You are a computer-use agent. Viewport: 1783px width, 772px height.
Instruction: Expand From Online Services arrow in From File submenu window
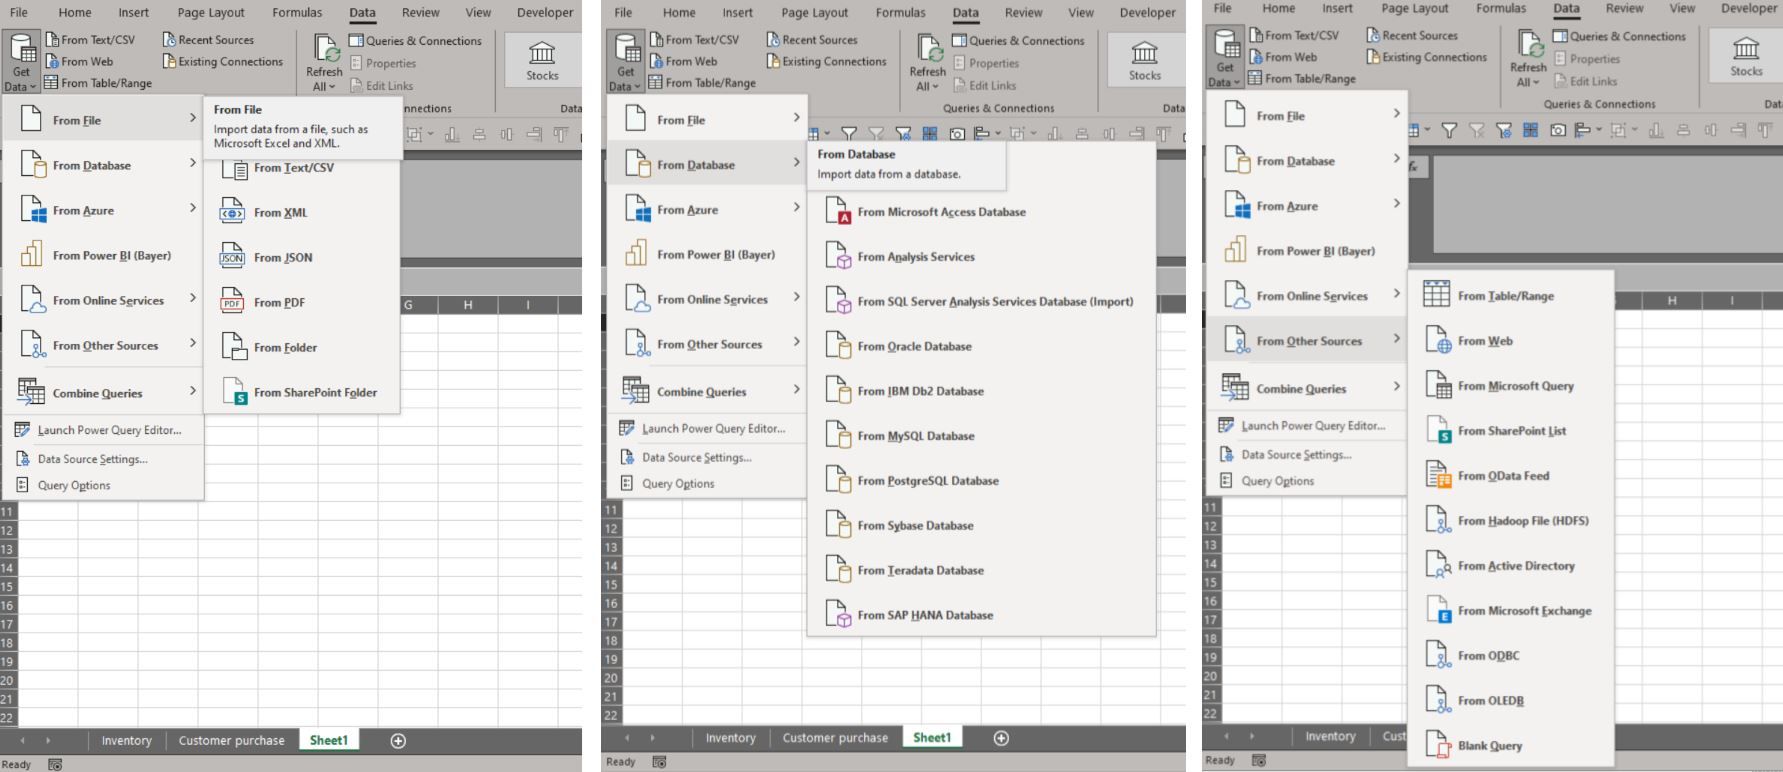click(193, 298)
